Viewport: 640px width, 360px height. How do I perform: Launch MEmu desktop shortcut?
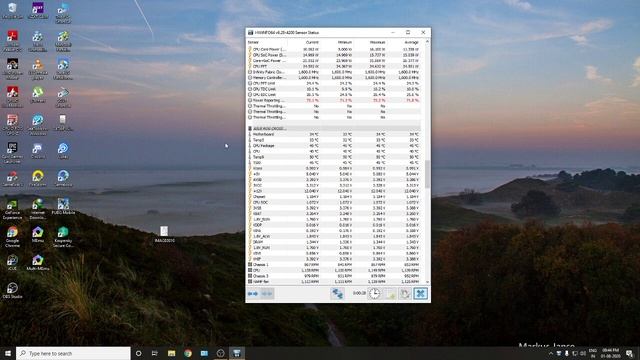pyautogui.click(x=38, y=235)
